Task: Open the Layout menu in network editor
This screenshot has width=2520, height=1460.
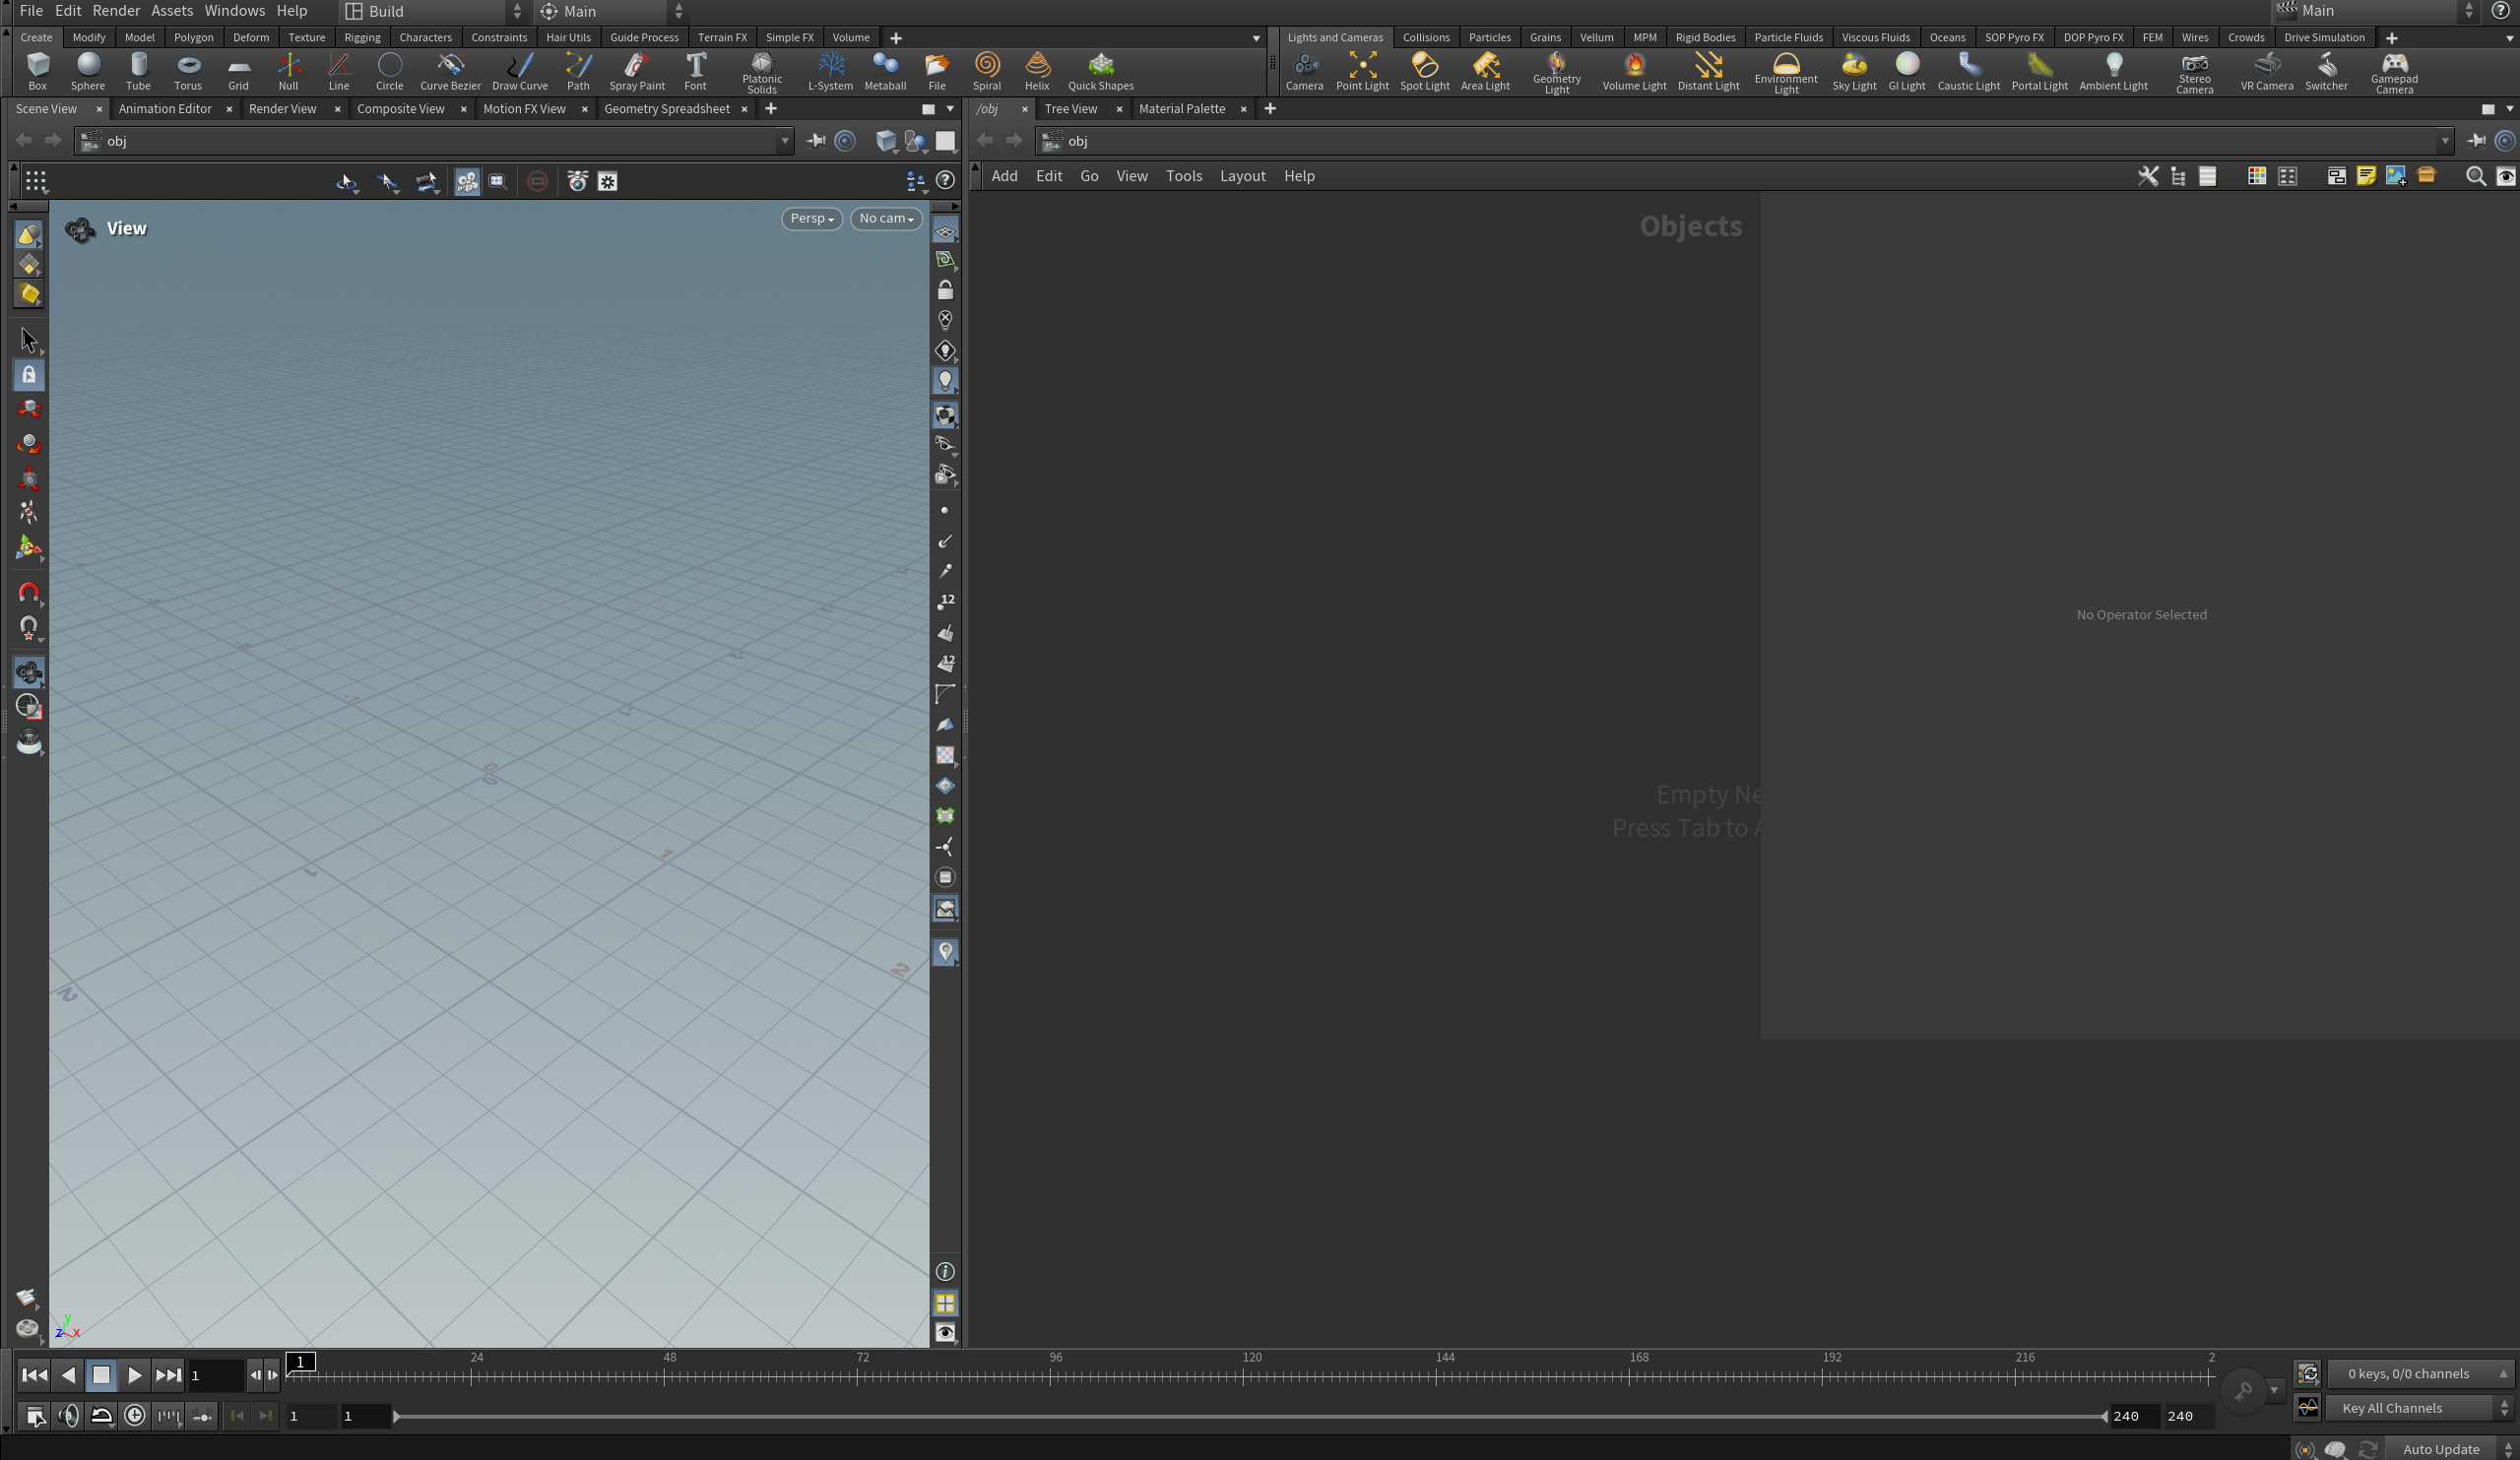Action: pos(1242,176)
